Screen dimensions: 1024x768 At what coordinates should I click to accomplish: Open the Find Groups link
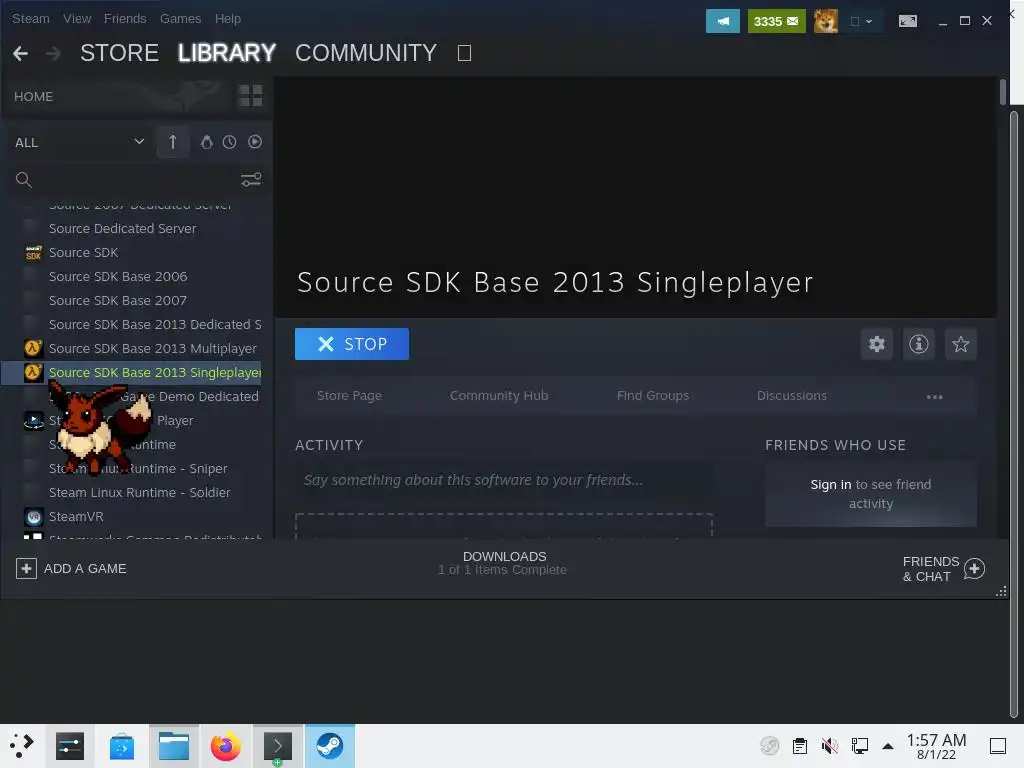pyautogui.click(x=653, y=396)
